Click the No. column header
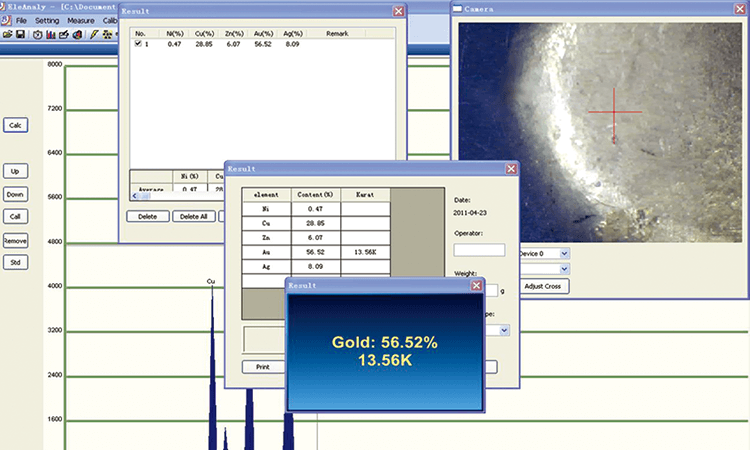Image resolution: width=750 pixels, height=450 pixels. tap(140, 33)
